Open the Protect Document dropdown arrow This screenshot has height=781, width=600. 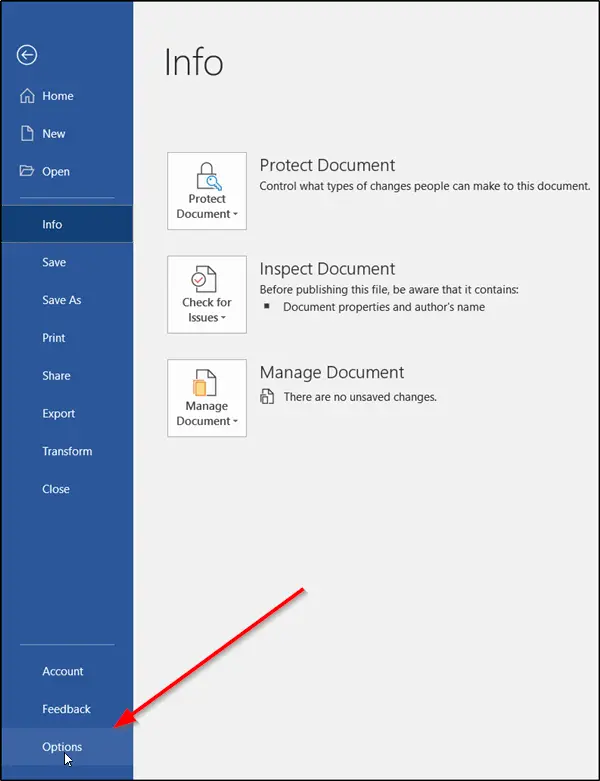point(236,214)
